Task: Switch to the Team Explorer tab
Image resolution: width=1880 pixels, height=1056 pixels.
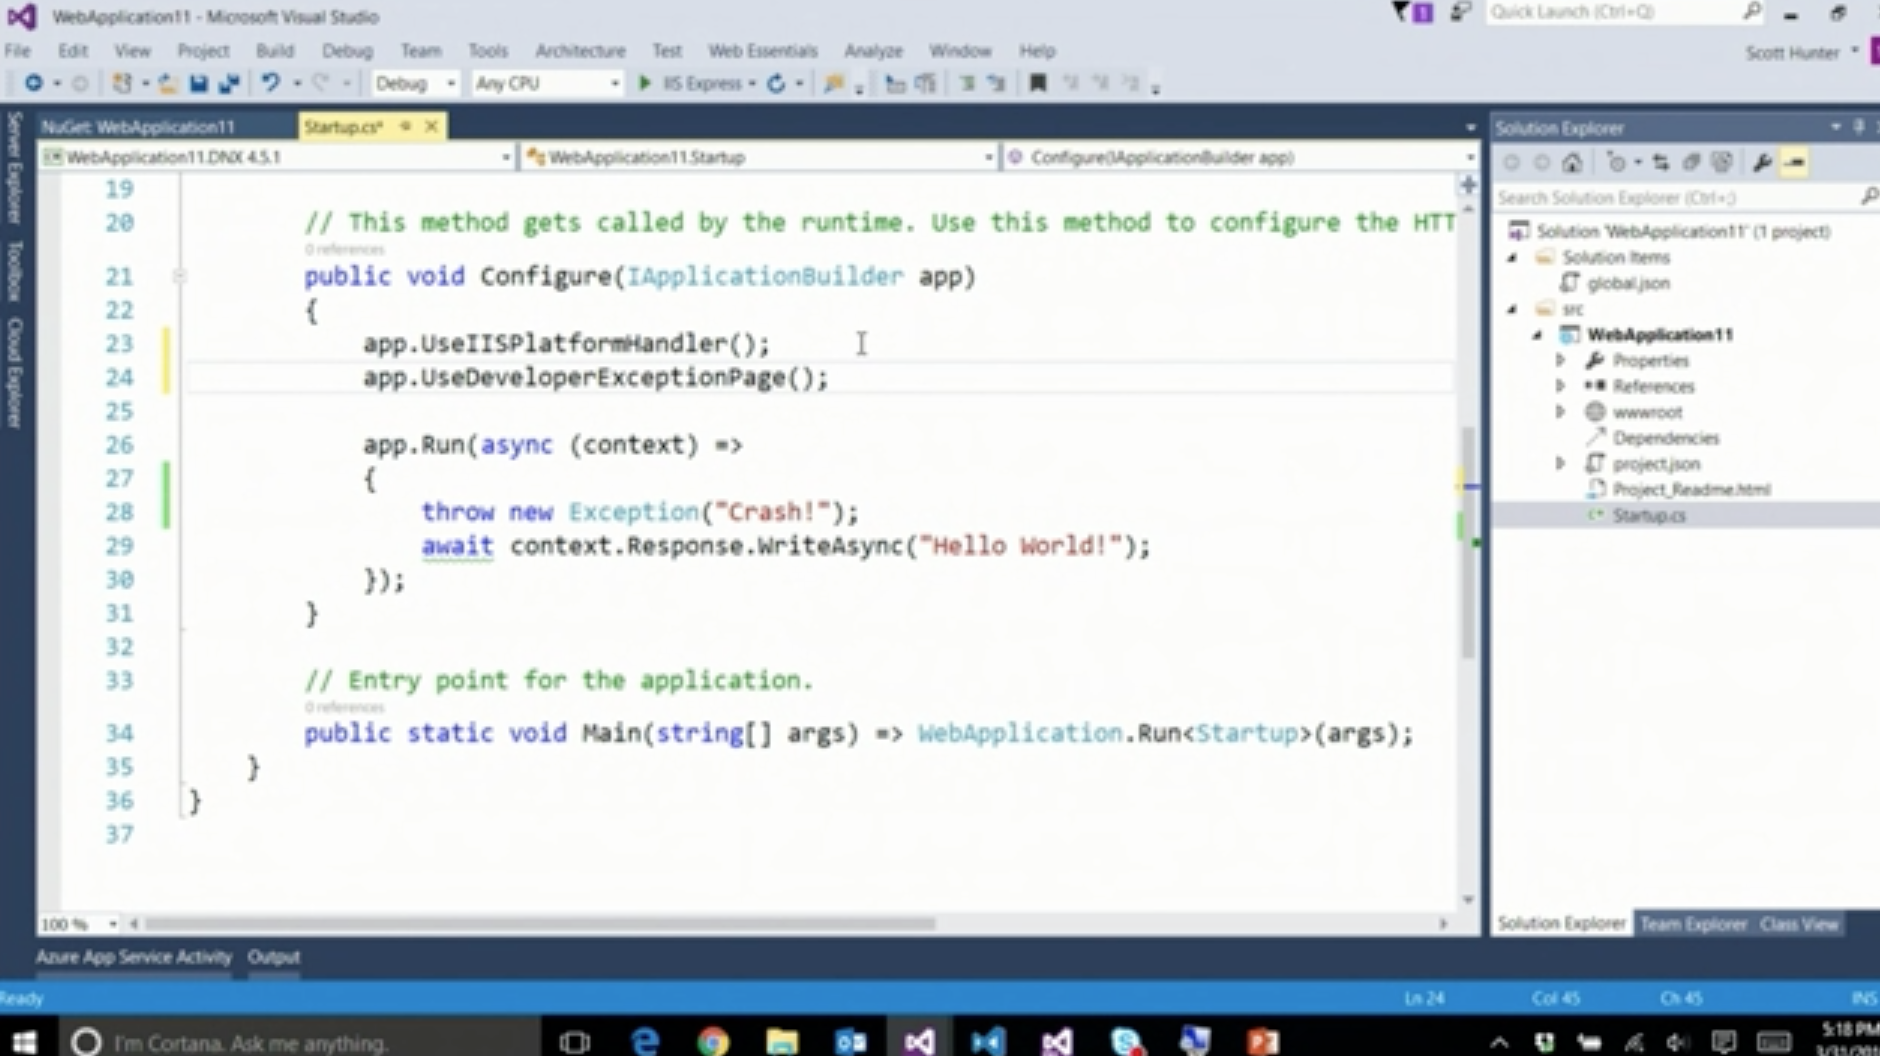Action: click(1693, 924)
